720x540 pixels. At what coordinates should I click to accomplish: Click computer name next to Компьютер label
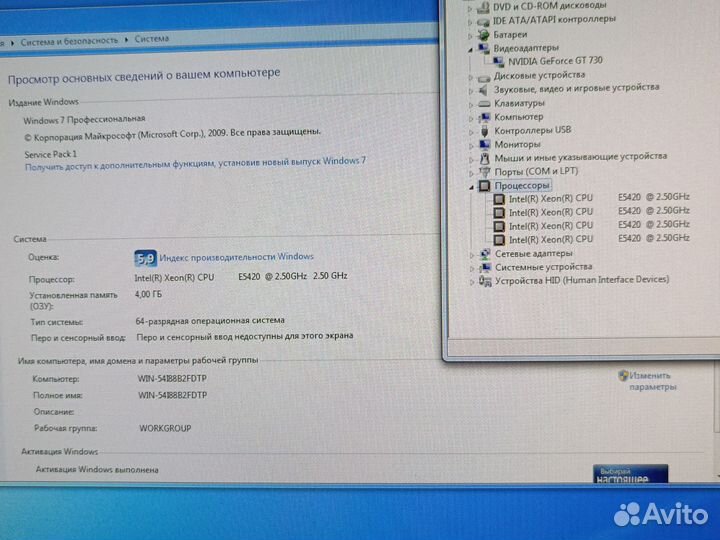[172, 378]
